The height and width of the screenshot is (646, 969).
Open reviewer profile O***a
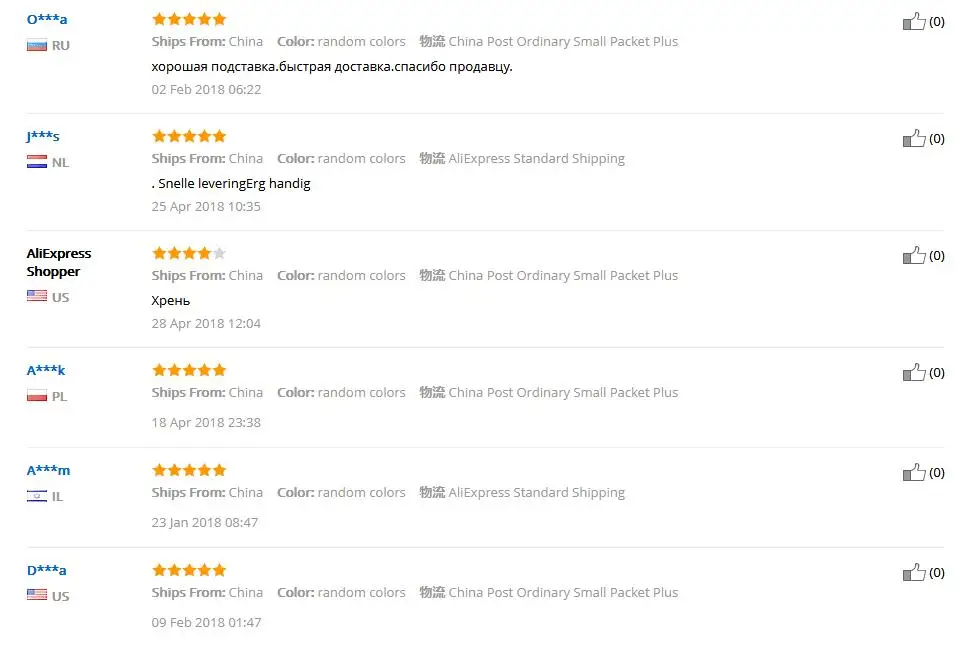click(47, 19)
